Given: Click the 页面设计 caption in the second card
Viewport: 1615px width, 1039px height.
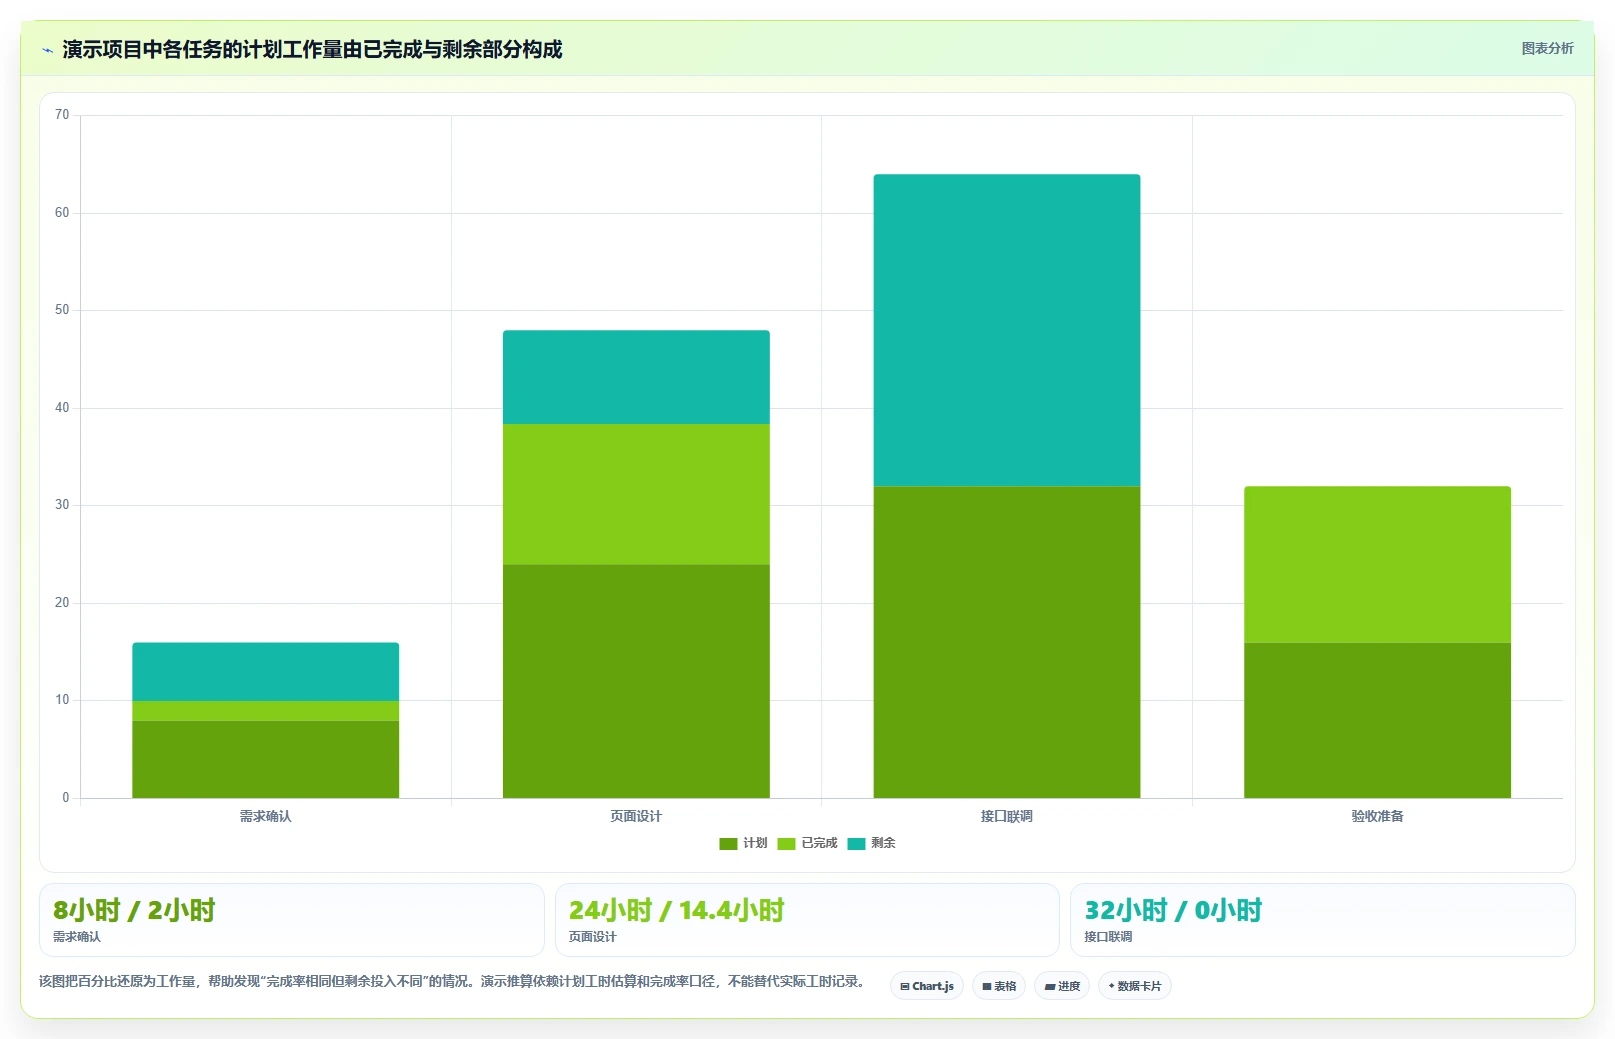Looking at the screenshot, I should pos(593,937).
